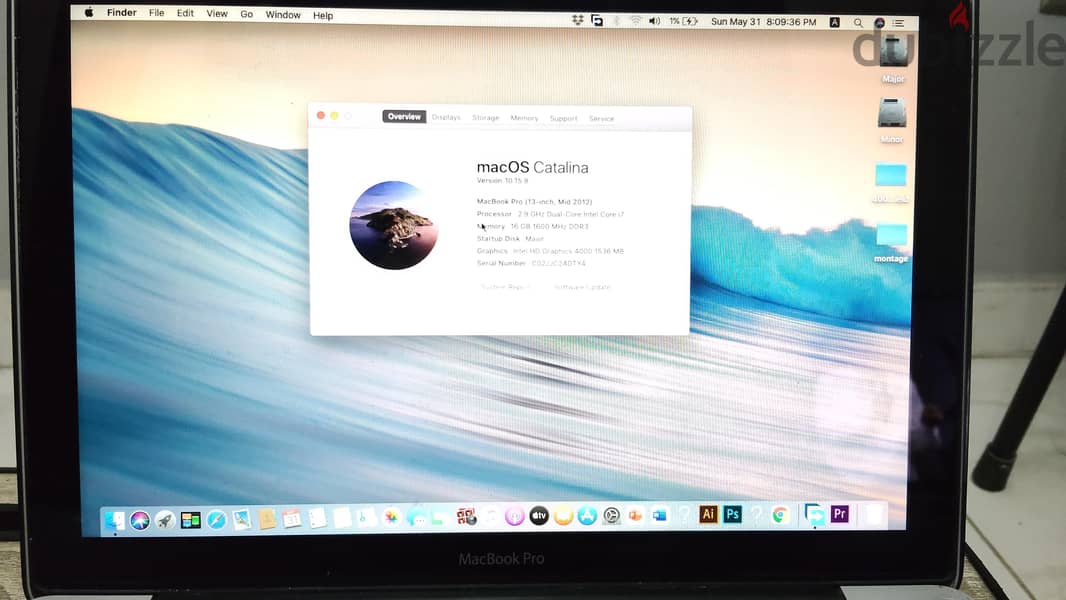
Task: Open System Preferences gear icon
Action: [x=611, y=516]
